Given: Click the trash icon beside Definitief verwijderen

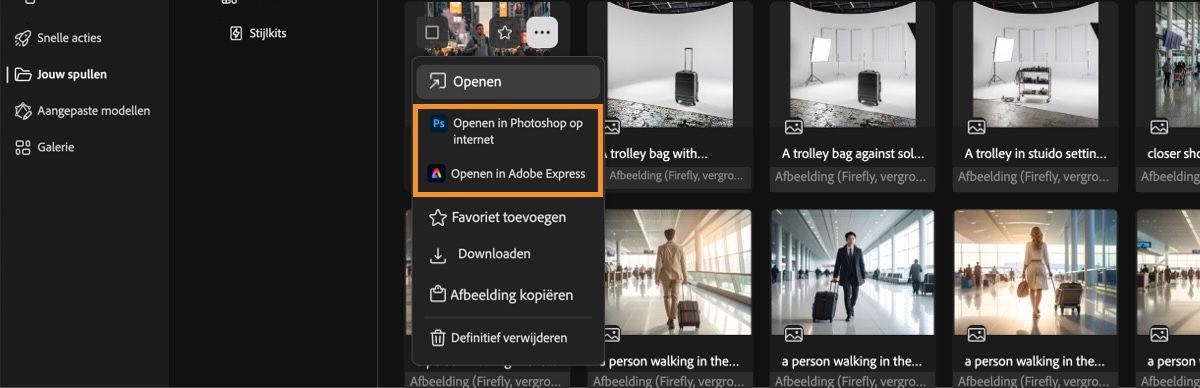Looking at the screenshot, I should (437, 338).
